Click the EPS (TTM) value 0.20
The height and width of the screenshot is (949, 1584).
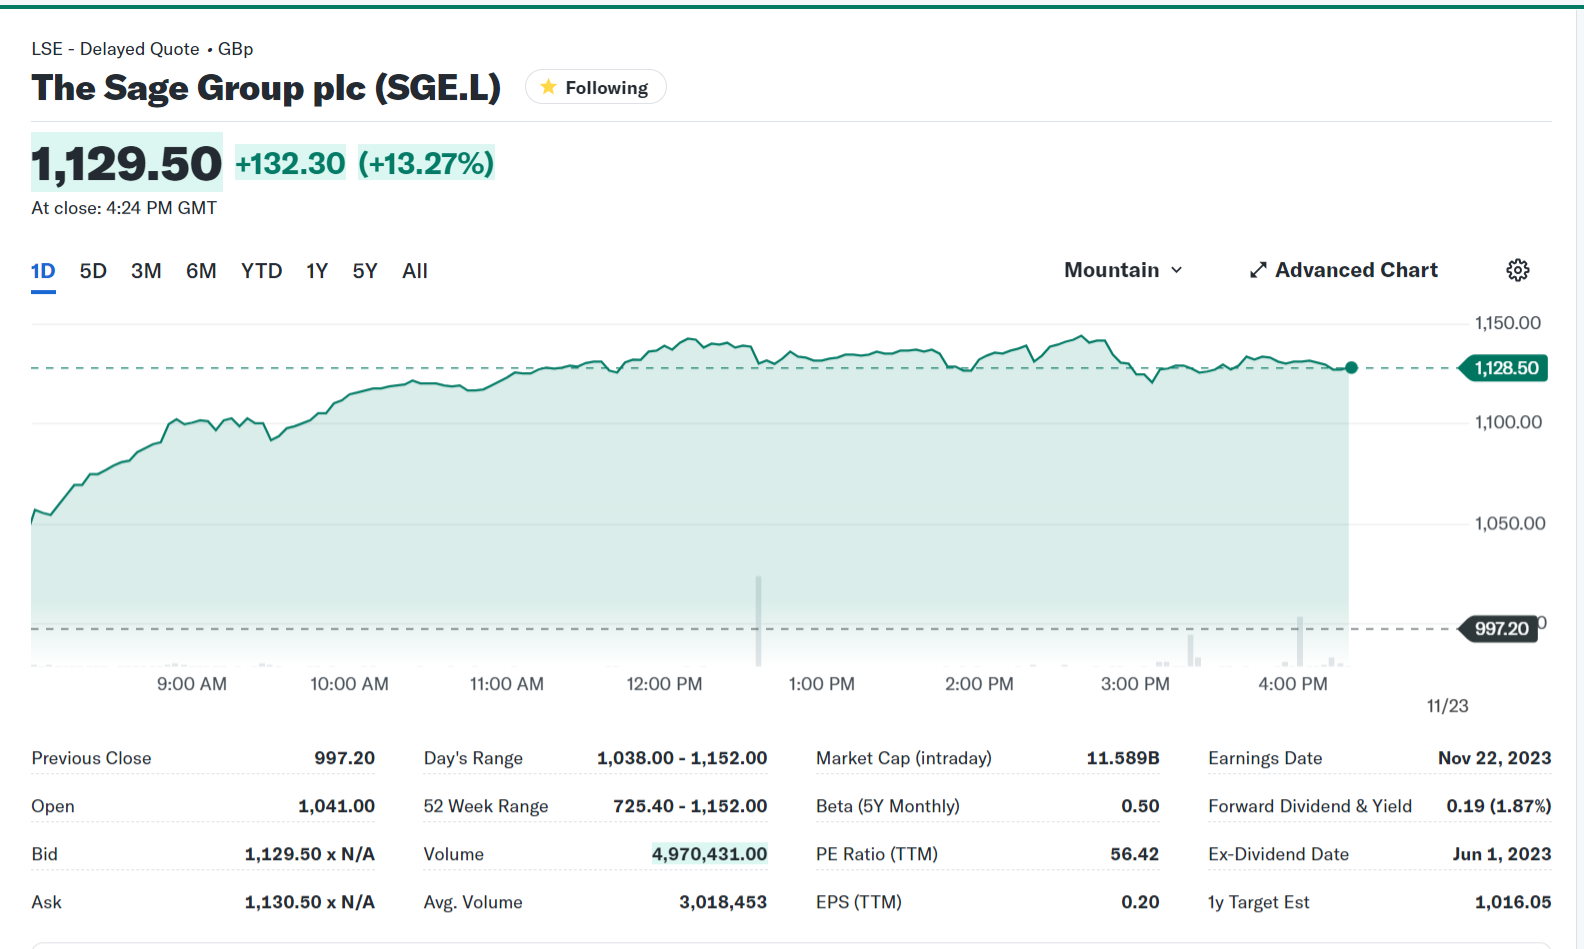(x=1140, y=902)
